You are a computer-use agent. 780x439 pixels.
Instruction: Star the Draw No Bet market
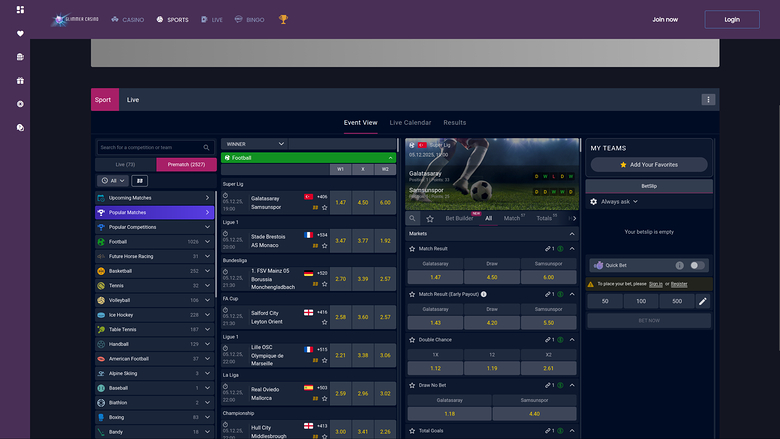412,385
